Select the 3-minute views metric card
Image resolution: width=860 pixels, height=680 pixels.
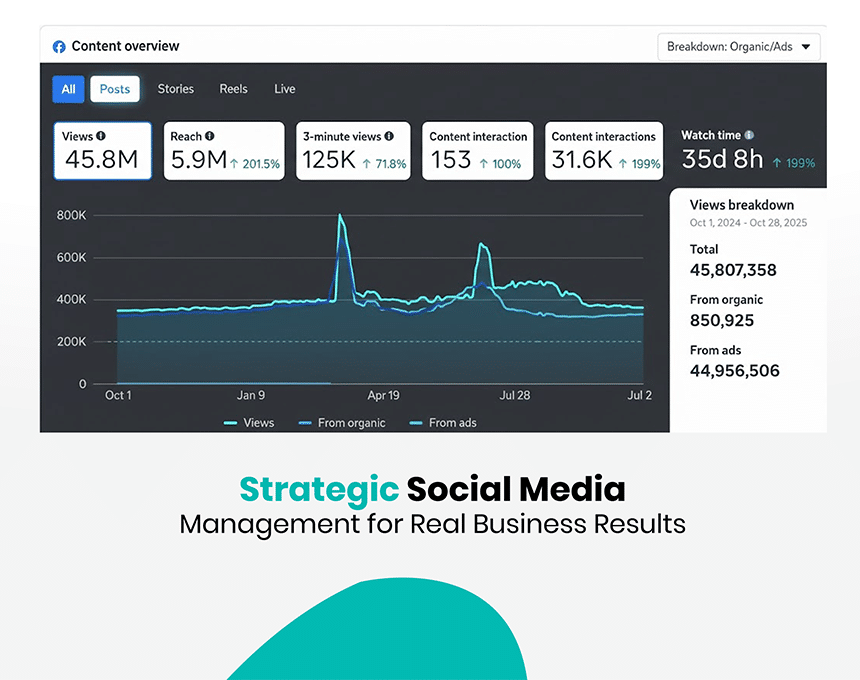(354, 151)
